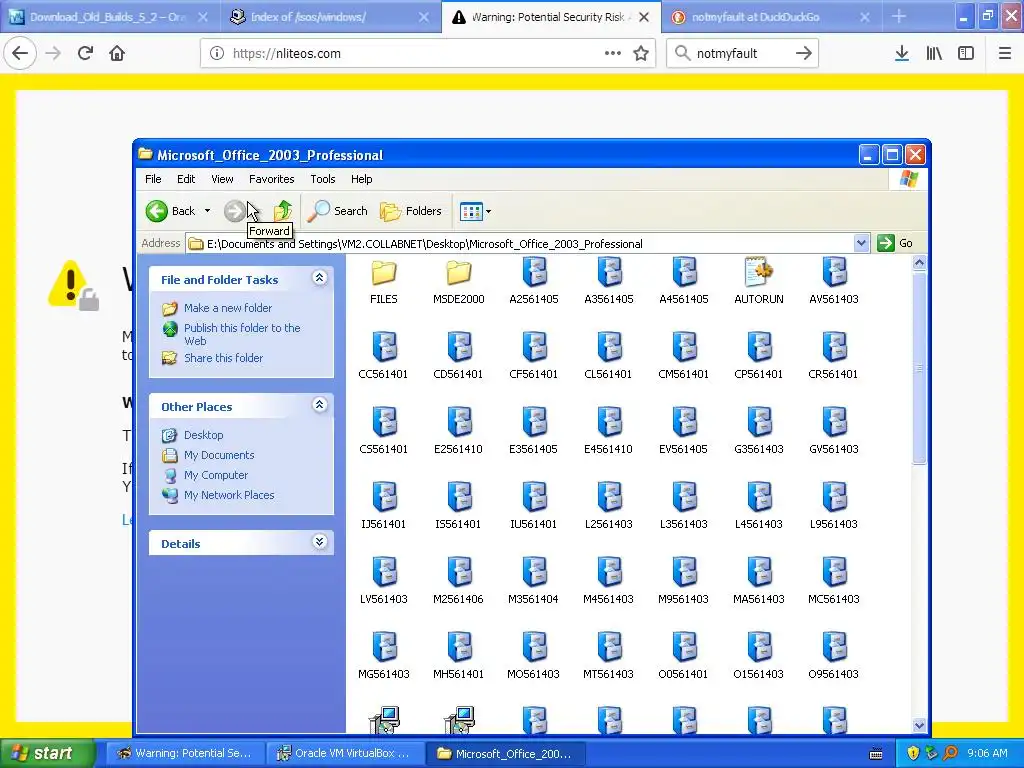Select the A2561405 cabinet file
Screen dimensions: 1024x768
[534, 272]
